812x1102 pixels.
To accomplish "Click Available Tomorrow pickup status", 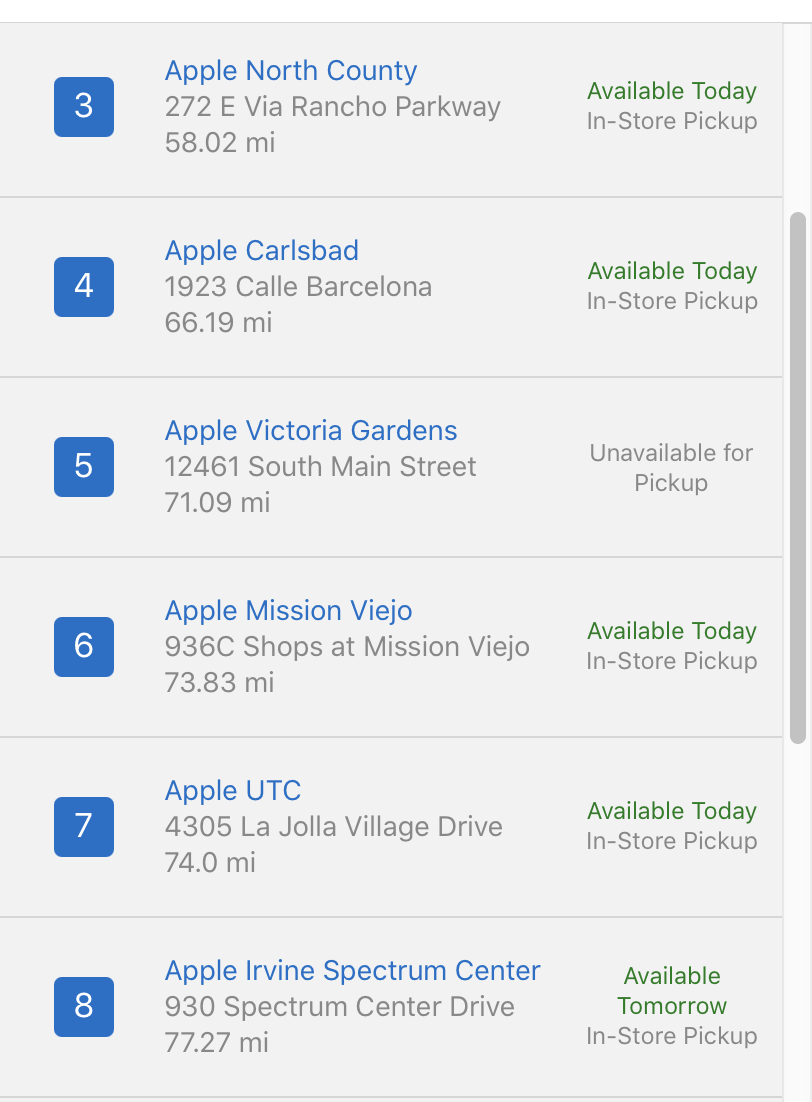I will (x=672, y=991).
